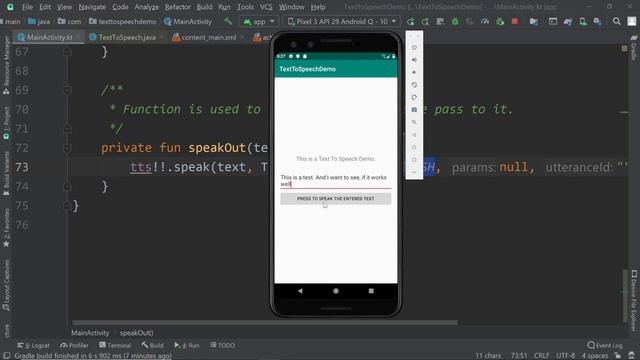Screen dimensions: 640x360
Task: Click the Sync Project with Gradle Files icon
Action: pos(568,21)
